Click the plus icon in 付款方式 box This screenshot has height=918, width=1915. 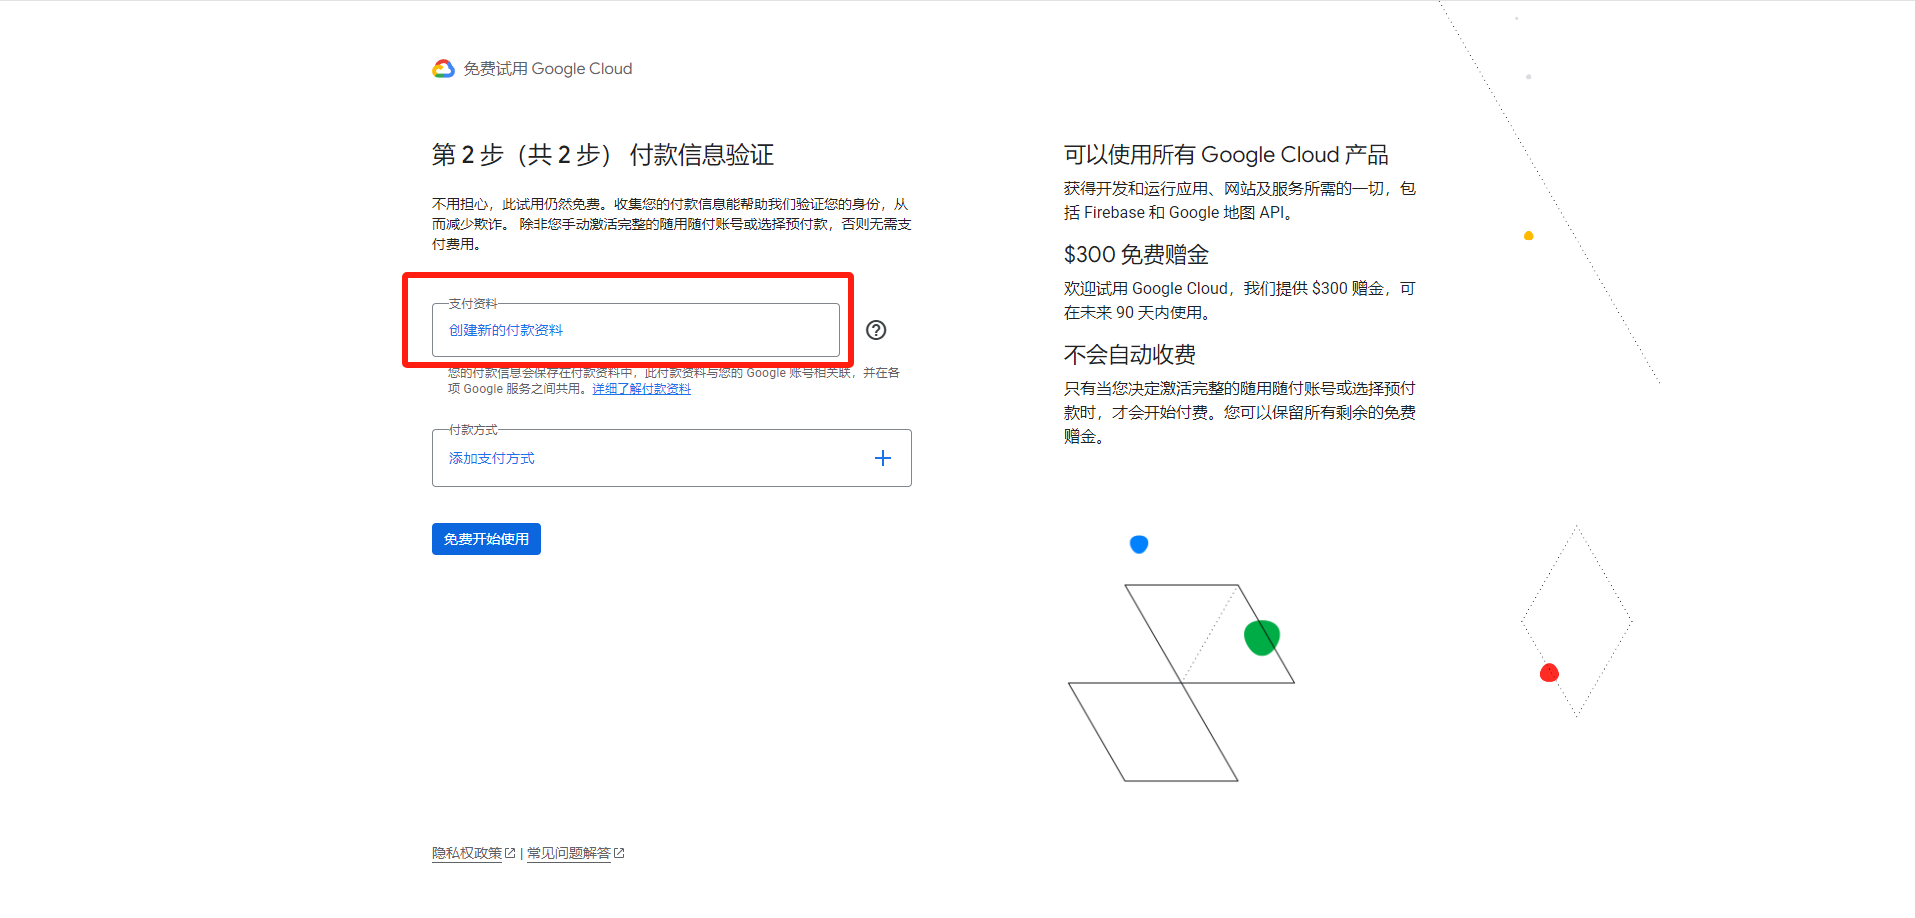pos(883,458)
